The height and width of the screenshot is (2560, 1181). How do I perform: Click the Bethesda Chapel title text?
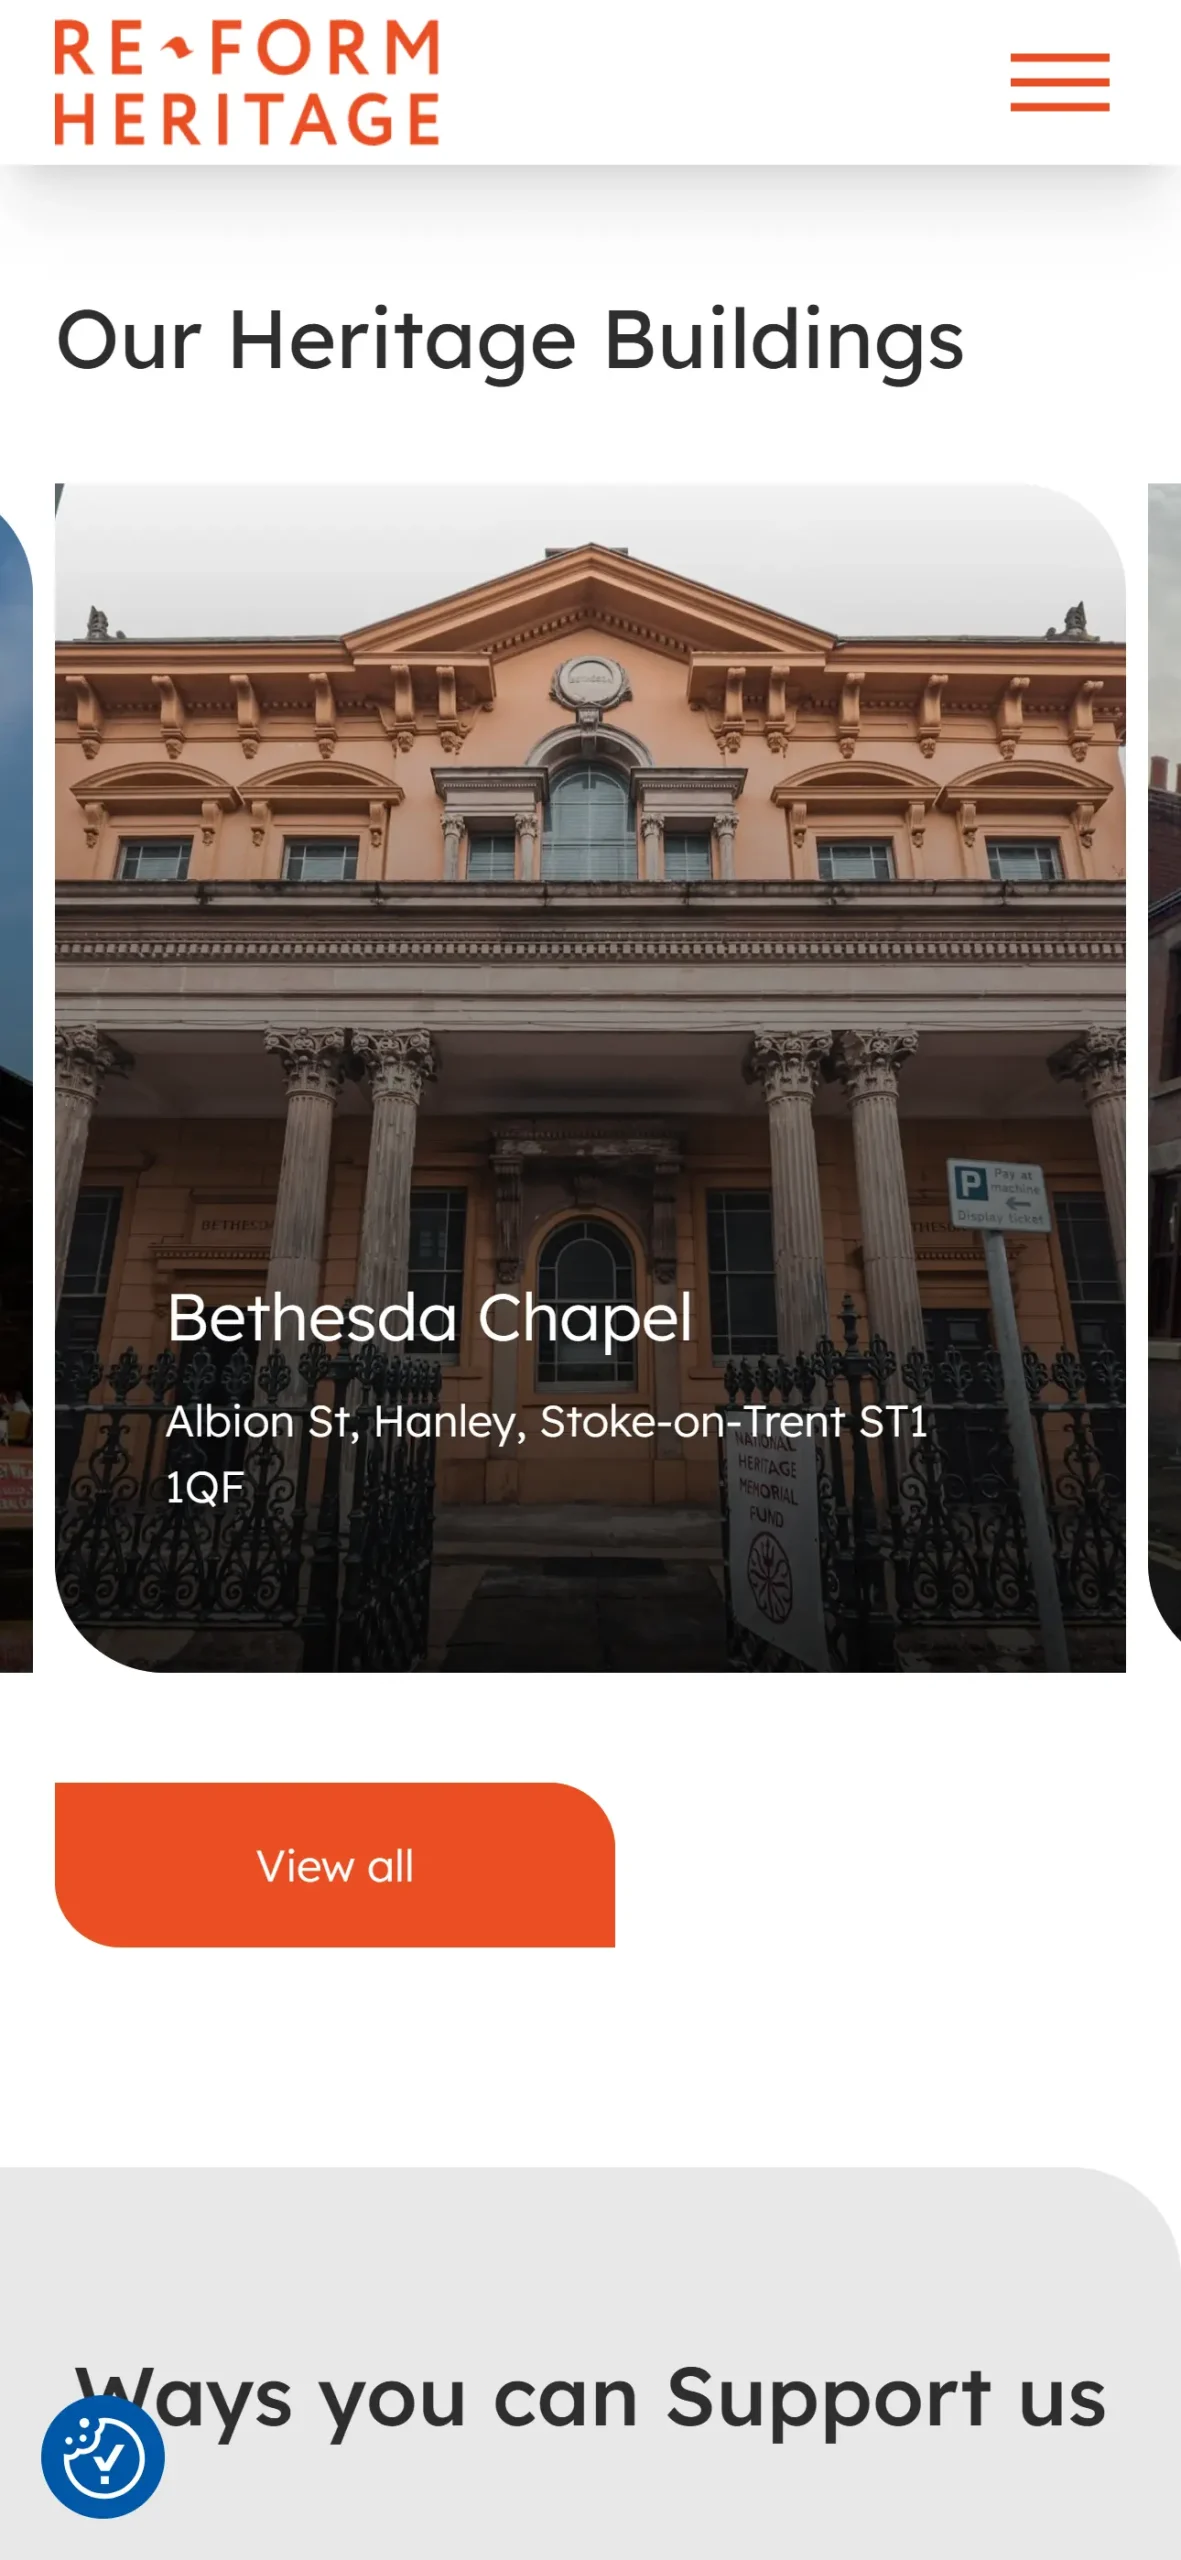pyautogui.click(x=429, y=1317)
